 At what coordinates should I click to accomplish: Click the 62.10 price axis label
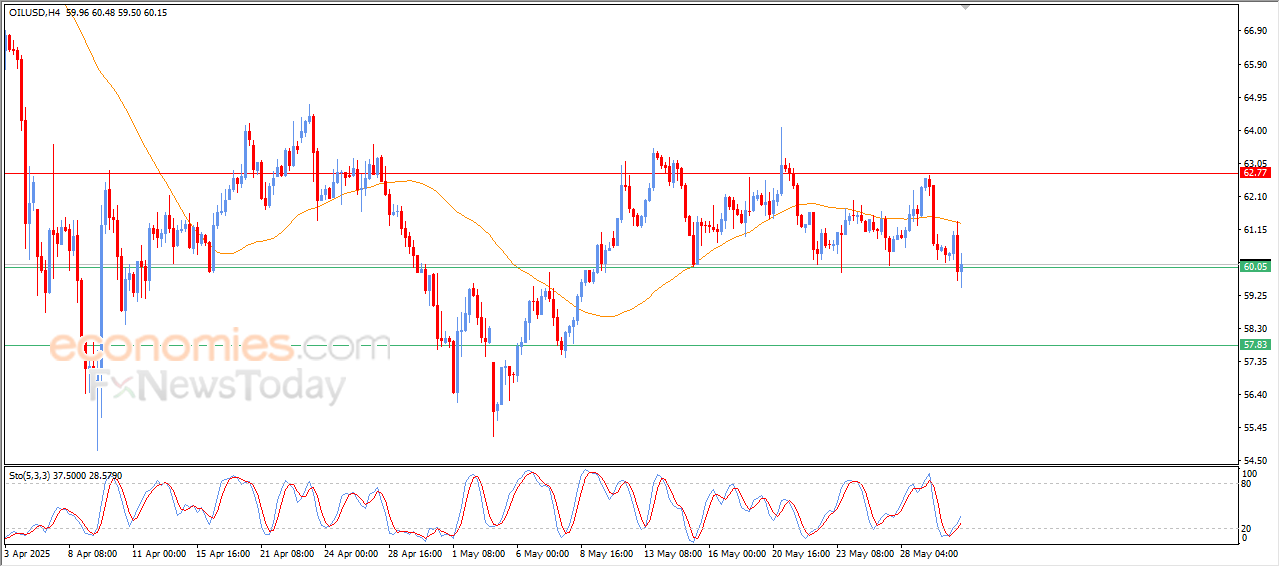pos(1255,196)
